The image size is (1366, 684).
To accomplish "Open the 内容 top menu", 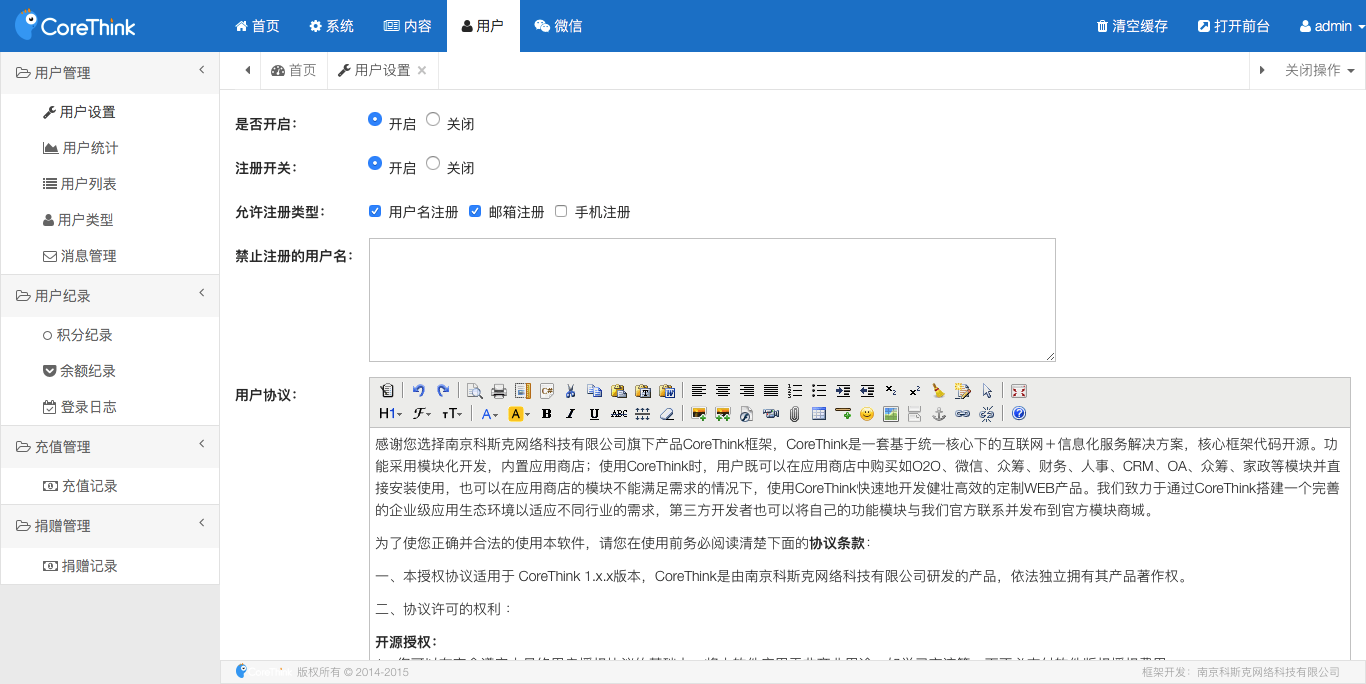I will tap(407, 26).
